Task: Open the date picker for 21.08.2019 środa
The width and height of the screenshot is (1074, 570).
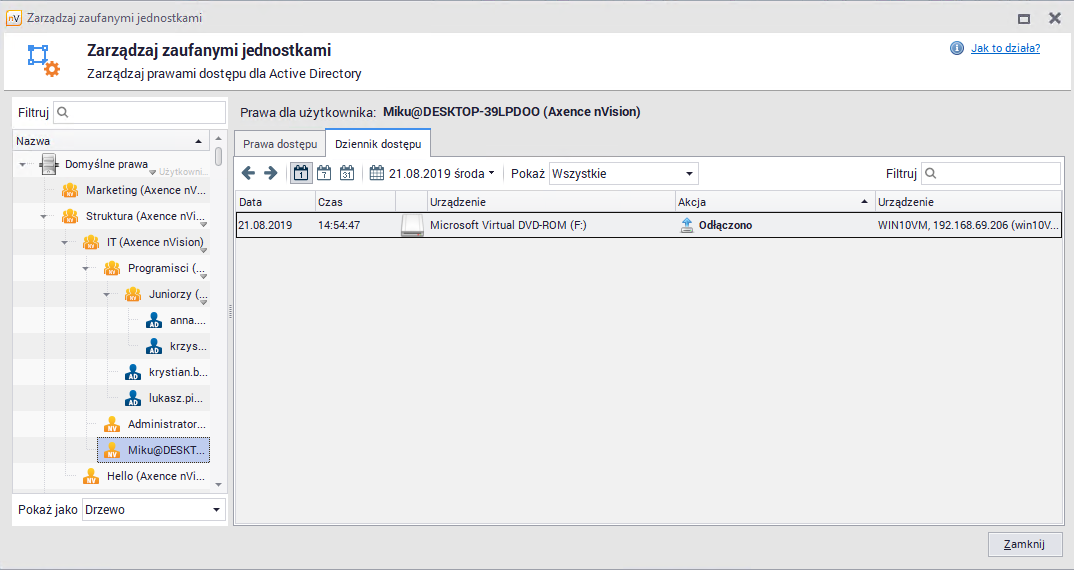Action: click(432, 173)
